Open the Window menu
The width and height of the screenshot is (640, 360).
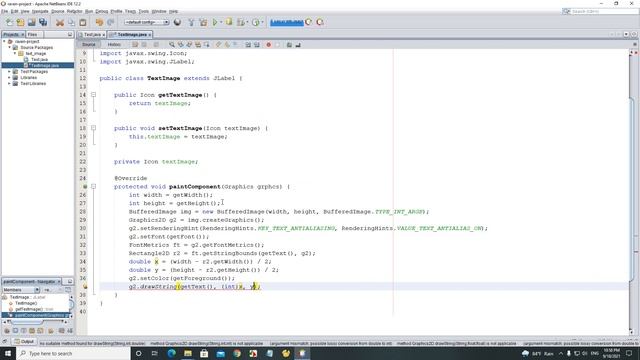click(x=159, y=11)
